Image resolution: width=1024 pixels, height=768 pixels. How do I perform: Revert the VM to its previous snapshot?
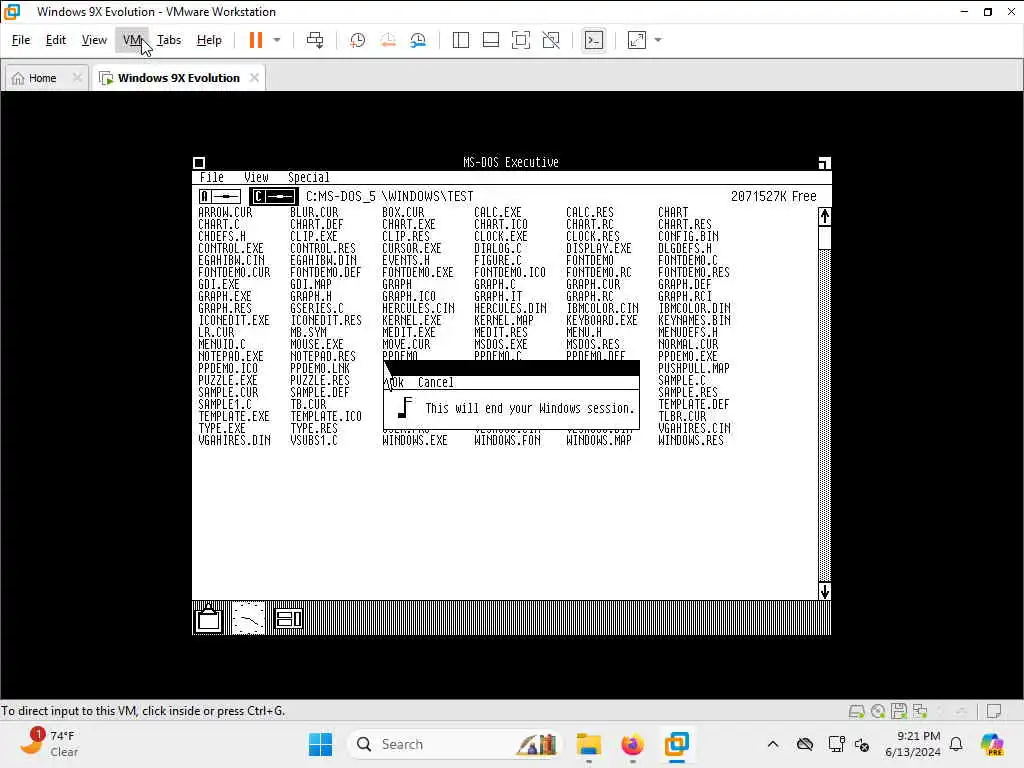388,40
